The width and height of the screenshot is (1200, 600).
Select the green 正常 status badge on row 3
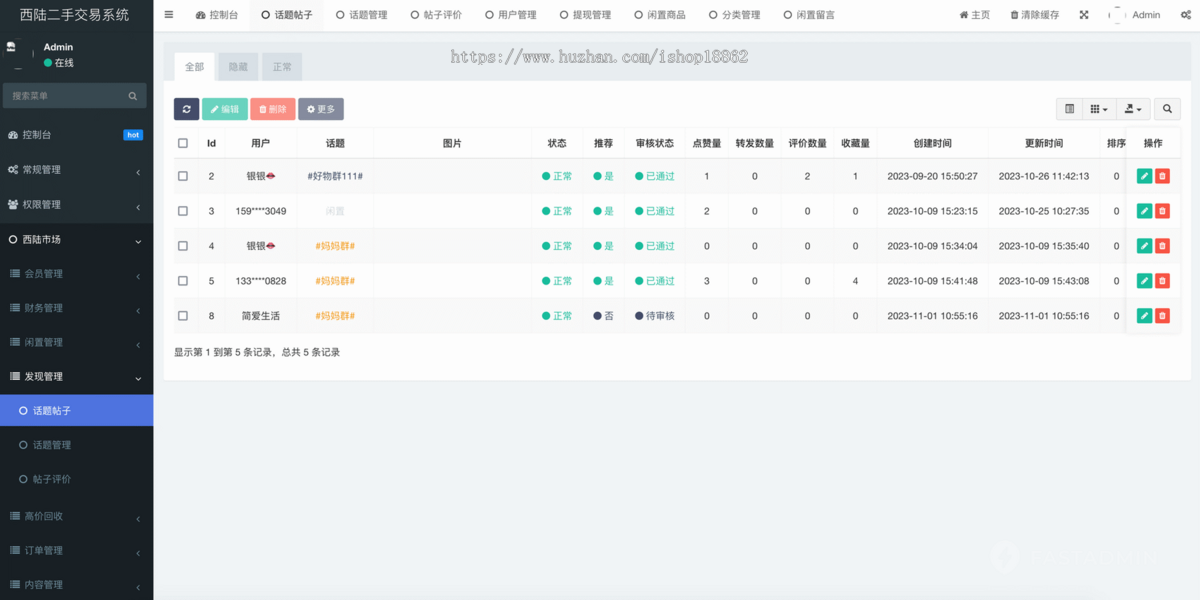click(556, 210)
